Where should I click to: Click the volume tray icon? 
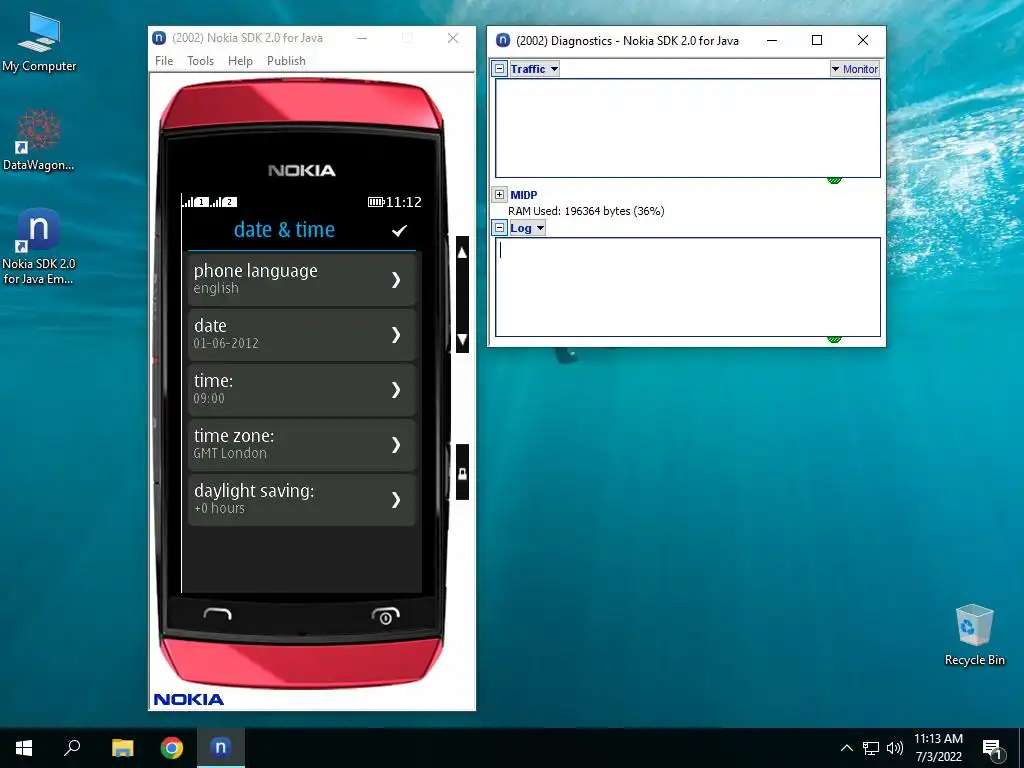pyautogui.click(x=895, y=748)
